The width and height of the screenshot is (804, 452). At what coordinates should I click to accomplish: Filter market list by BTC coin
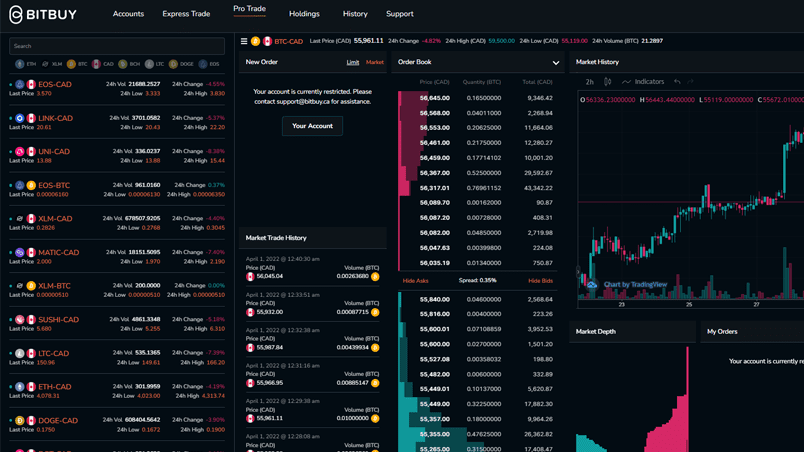(x=77, y=64)
